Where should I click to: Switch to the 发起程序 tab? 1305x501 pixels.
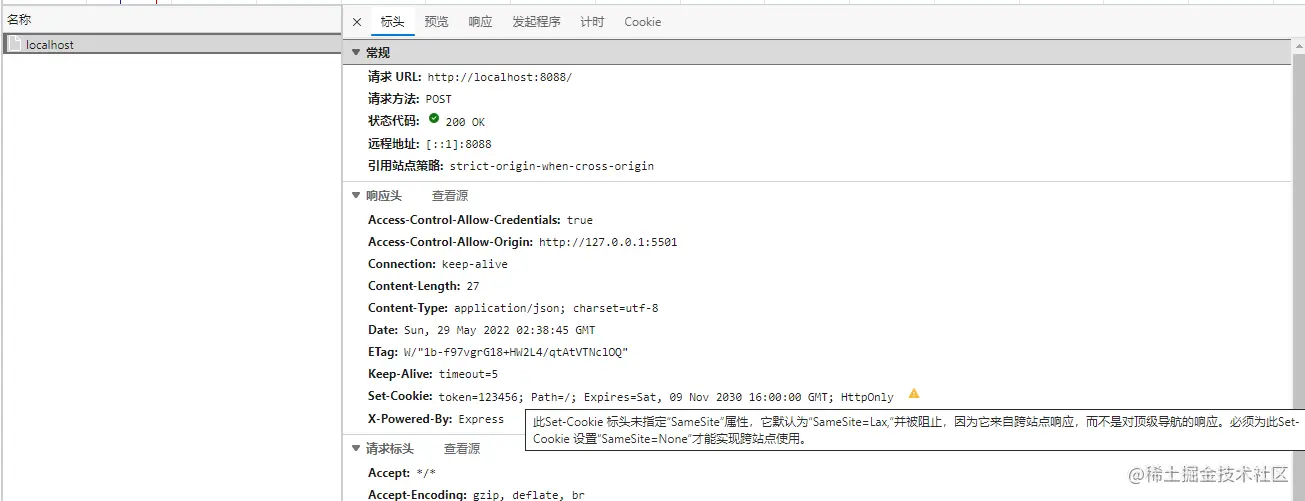536,22
